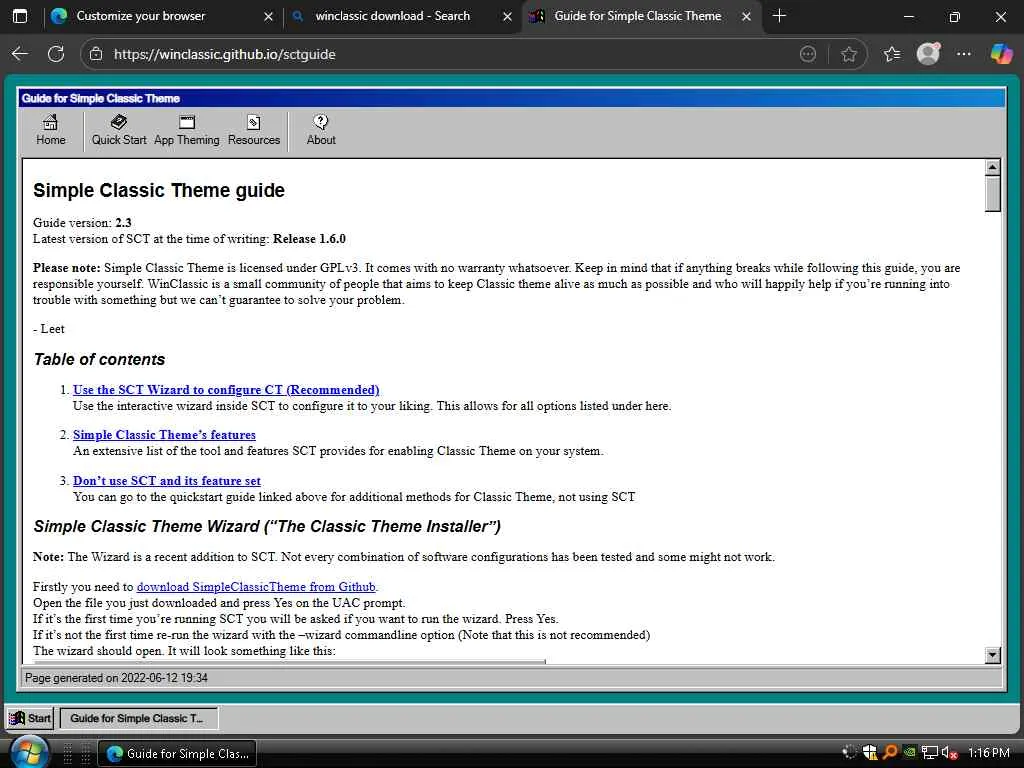Image resolution: width=1024 pixels, height=768 pixels.
Task: Switch to the Customize your browser tab
Action: click(162, 16)
